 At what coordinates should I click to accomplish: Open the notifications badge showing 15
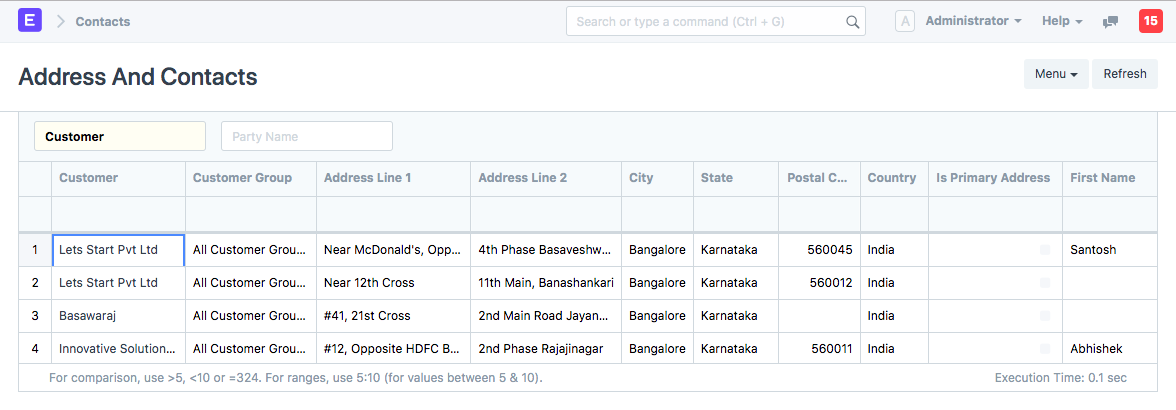[x=1149, y=21]
